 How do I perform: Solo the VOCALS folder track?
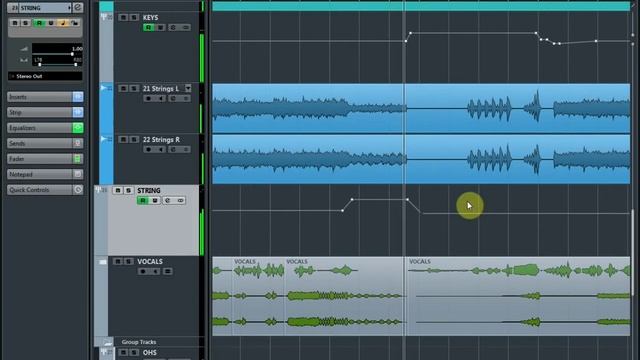point(129,261)
